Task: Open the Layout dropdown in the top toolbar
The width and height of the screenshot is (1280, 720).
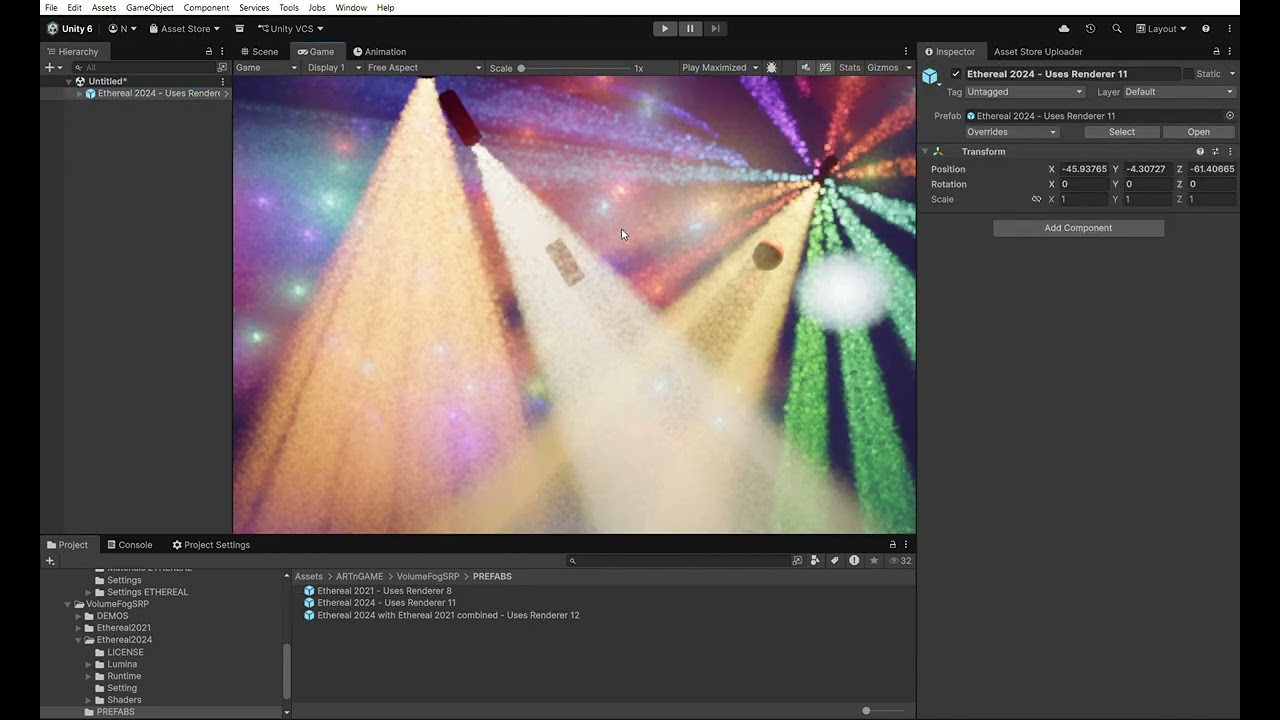Action: coord(1161,29)
